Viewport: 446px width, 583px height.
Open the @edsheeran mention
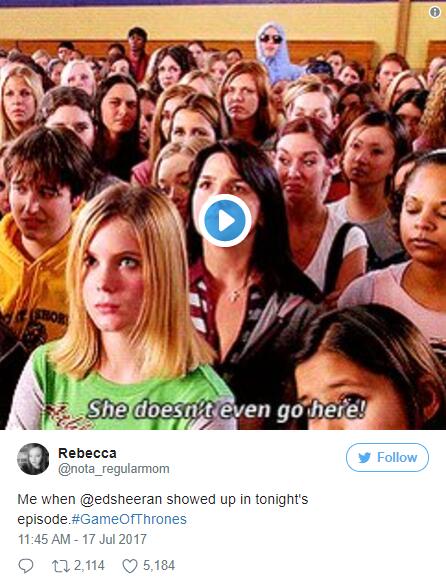[121, 499]
